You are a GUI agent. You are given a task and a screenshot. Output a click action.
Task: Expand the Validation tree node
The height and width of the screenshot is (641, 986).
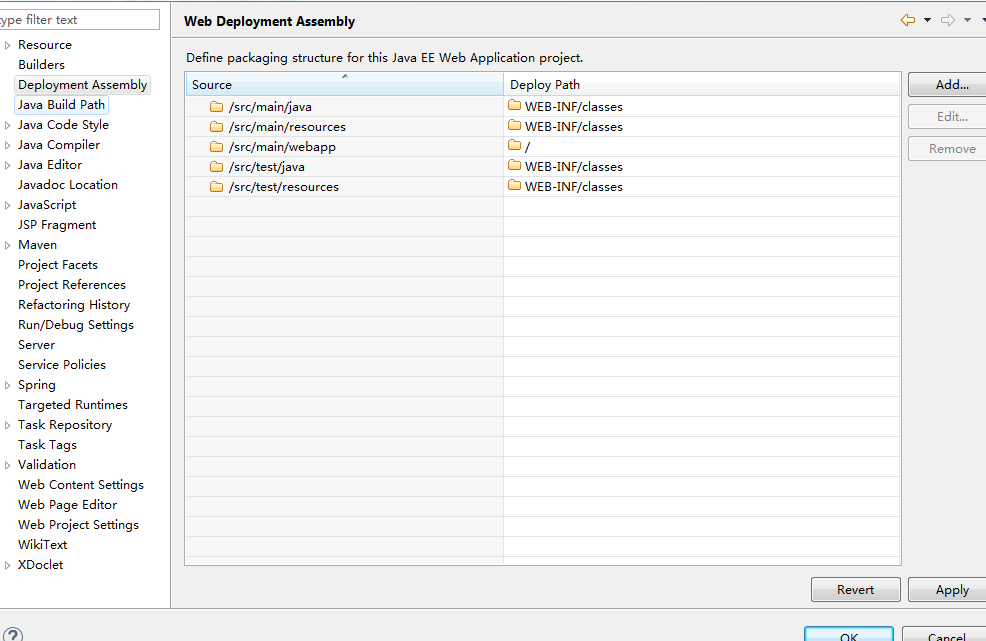(8, 465)
